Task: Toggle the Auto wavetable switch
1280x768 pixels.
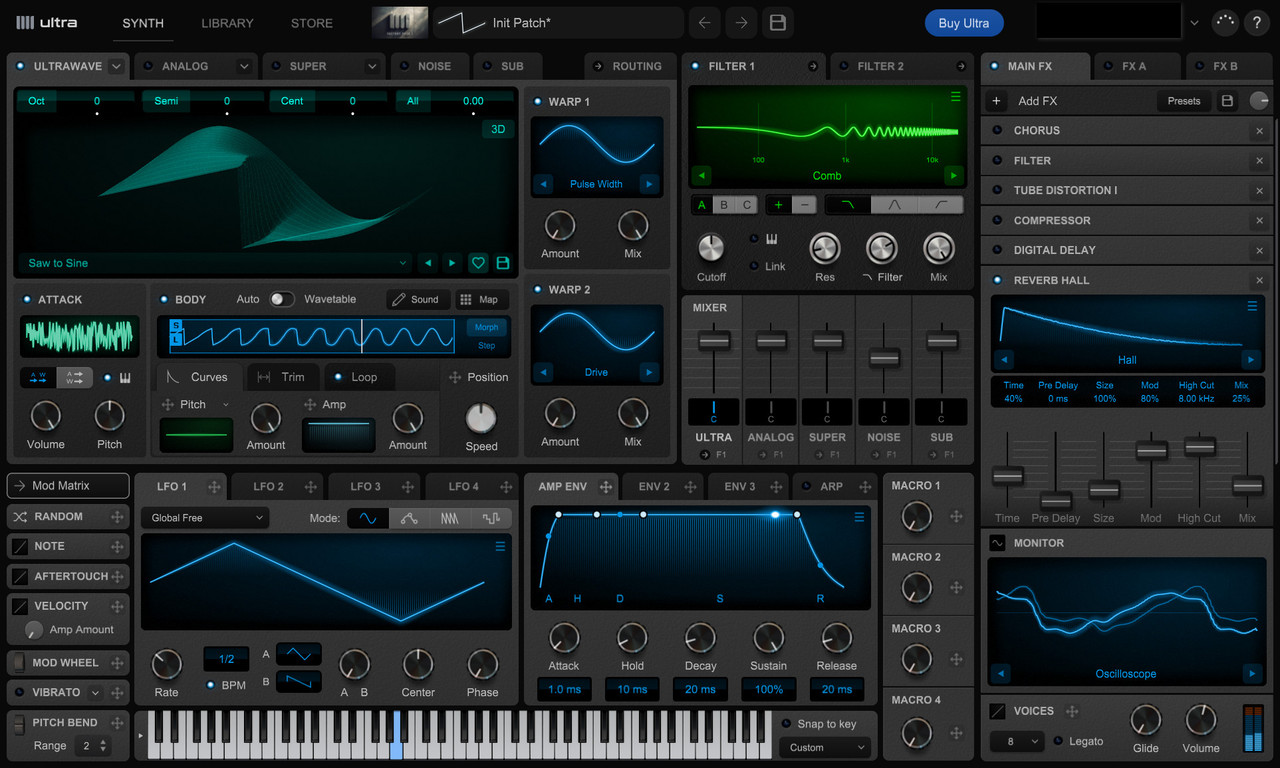Action: coord(282,299)
